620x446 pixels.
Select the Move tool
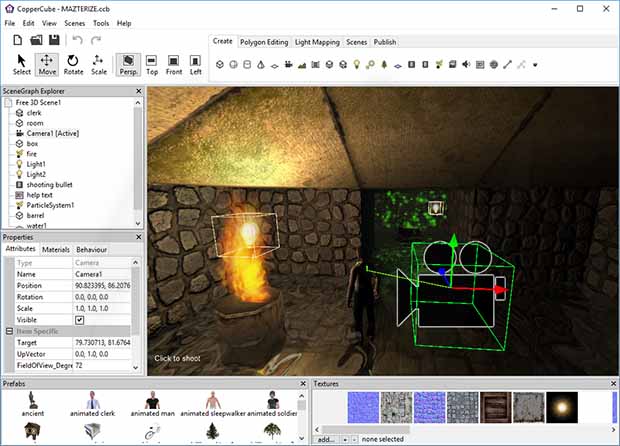[x=47, y=65]
